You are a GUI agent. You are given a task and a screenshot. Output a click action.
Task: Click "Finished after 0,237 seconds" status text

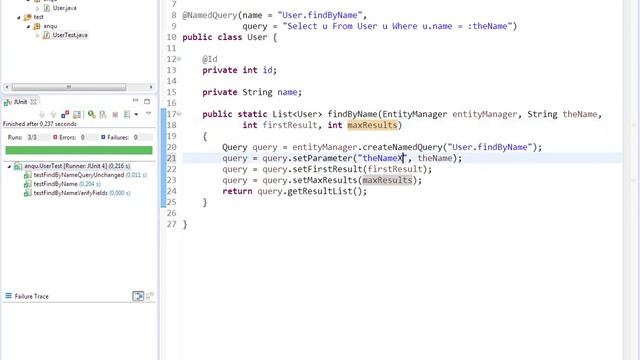point(40,124)
